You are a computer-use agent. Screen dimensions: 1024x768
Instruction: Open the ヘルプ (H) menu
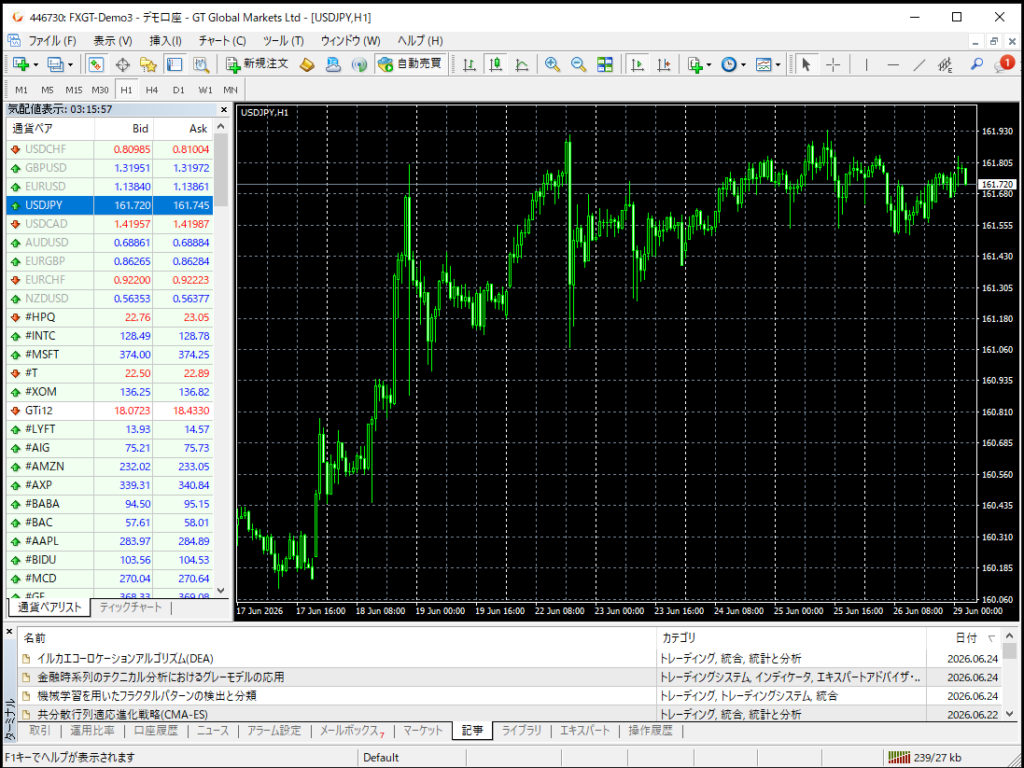point(420,40)
